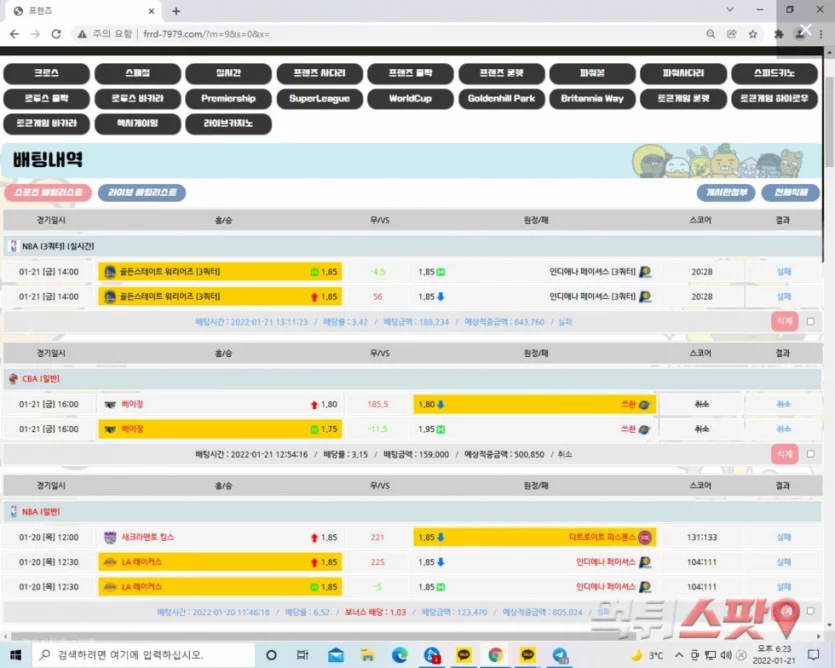Tick the checkbox for the 159,000 bet slip
The height and width of the screenshot is (668, 835).
[810, 454]
